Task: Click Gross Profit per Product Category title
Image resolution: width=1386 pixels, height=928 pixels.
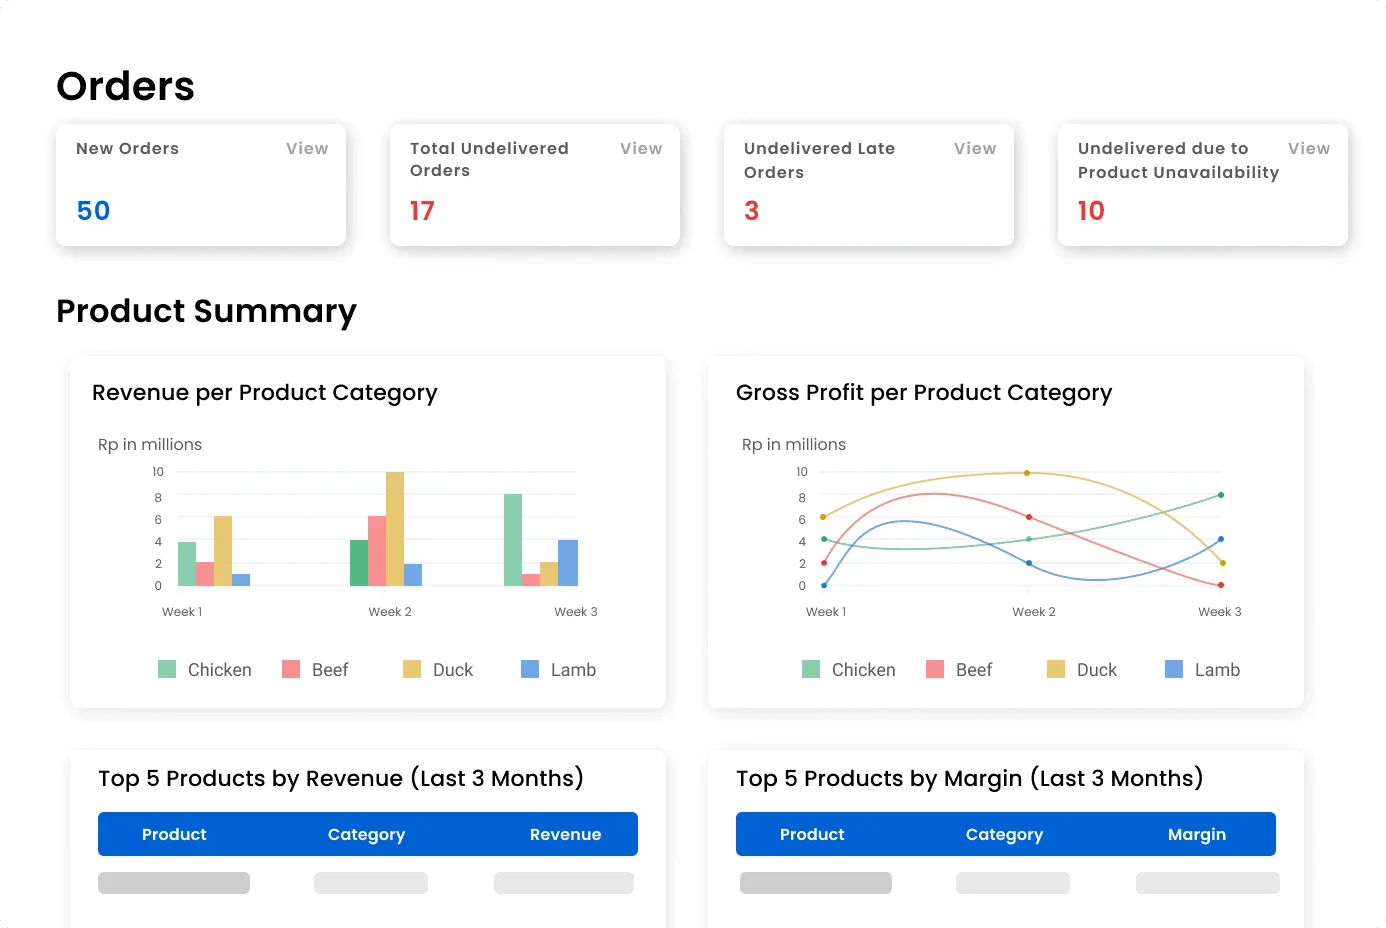Action: [x=924, y=393]
